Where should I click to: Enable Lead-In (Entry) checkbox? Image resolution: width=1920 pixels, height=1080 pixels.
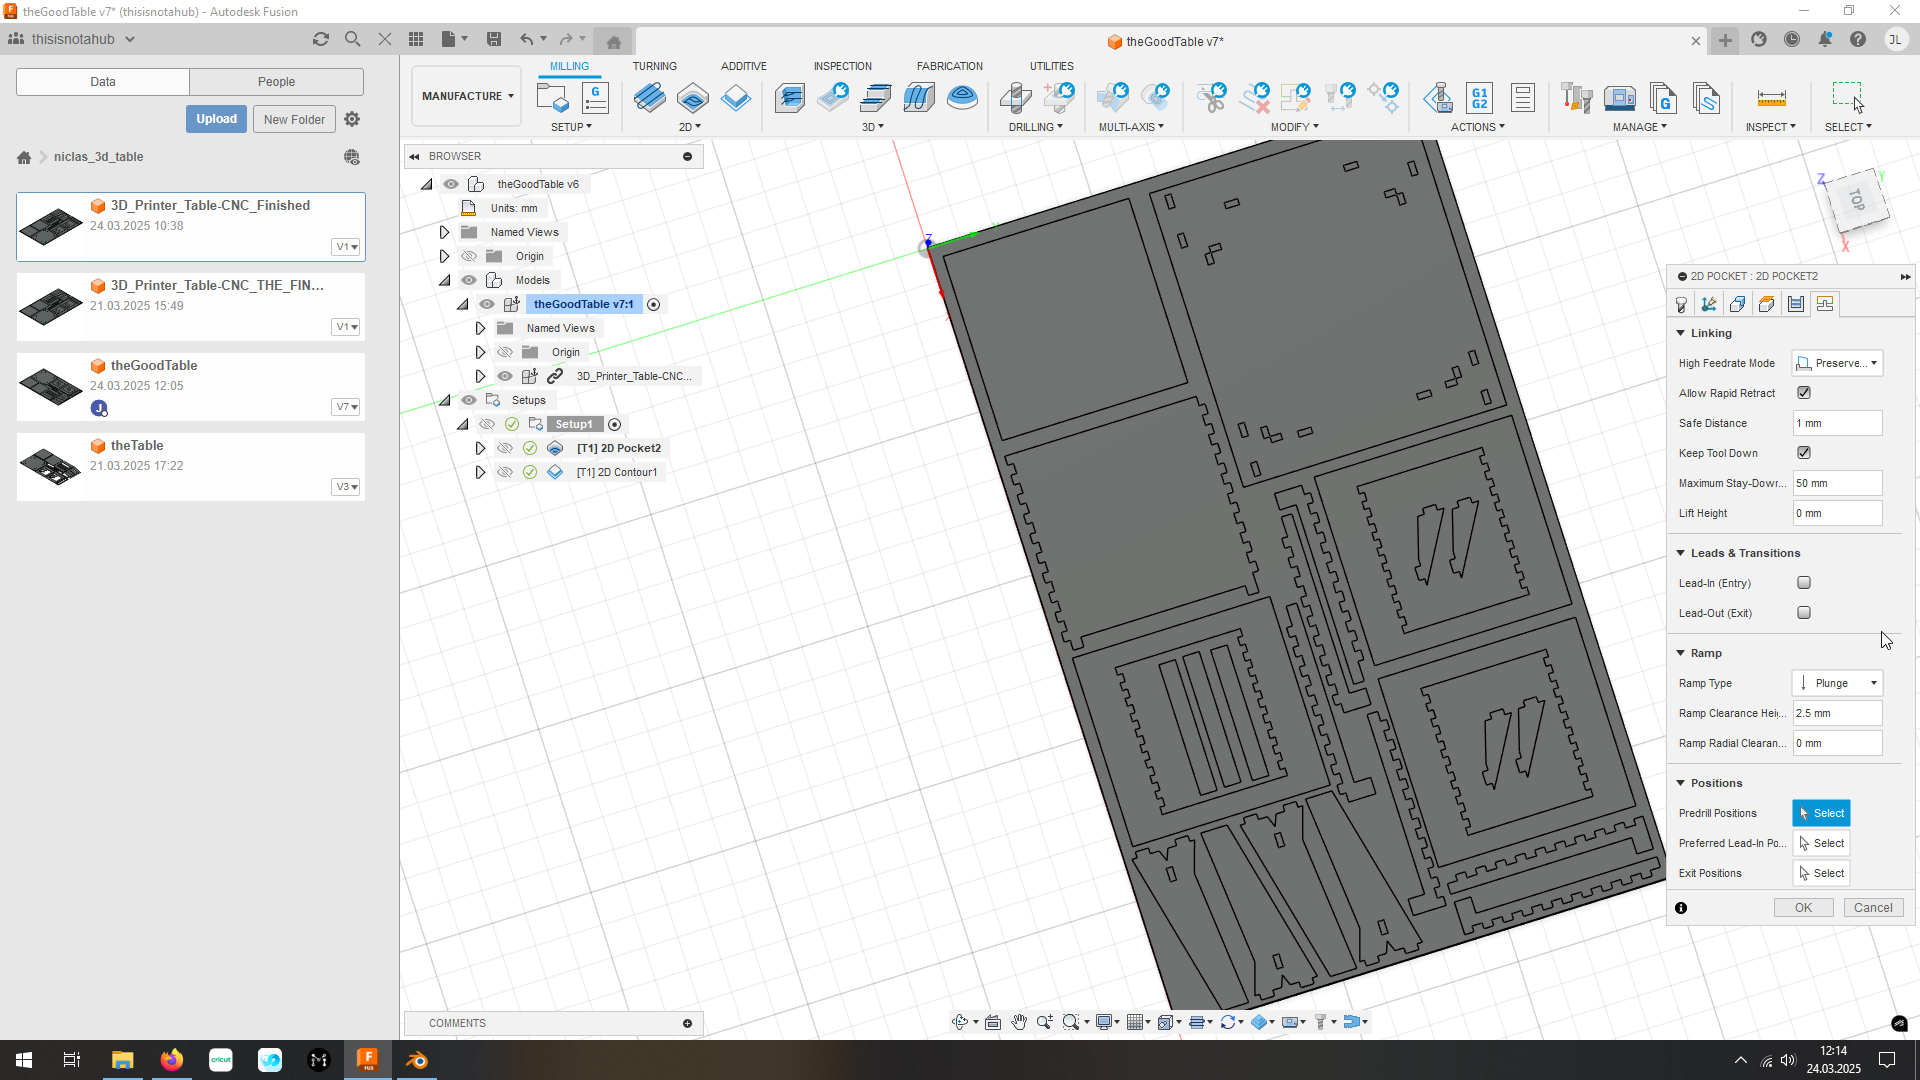pos(1804,583)
